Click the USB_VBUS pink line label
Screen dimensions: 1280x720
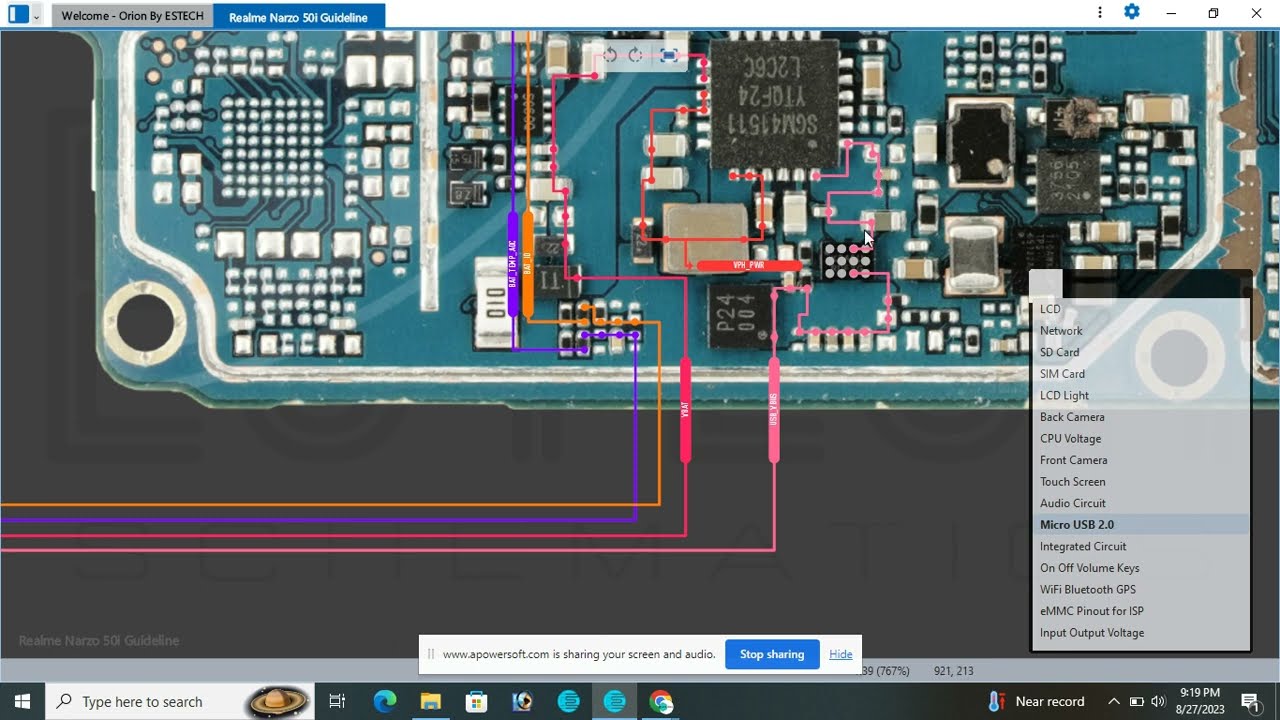coord(773,410)
